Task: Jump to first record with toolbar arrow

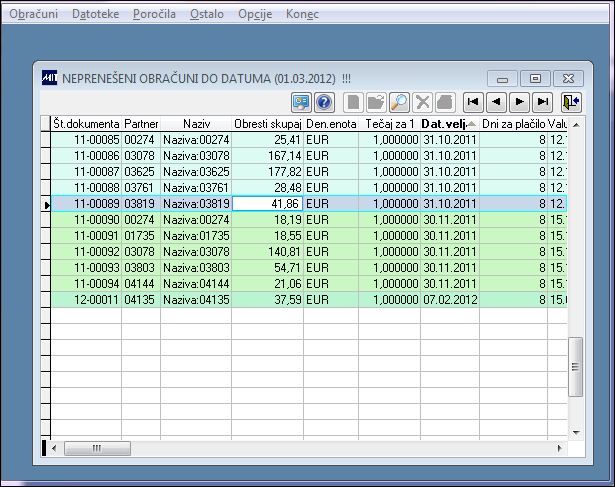Action: tap(473, 102)
